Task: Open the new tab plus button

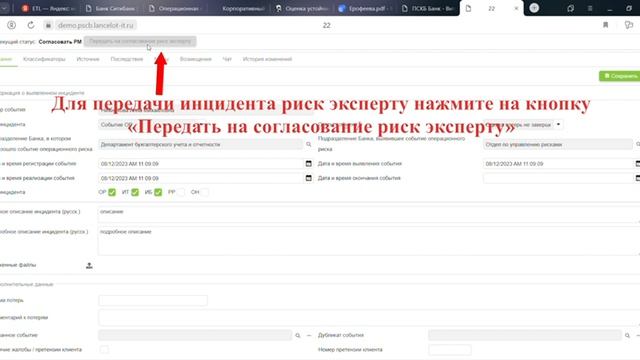Action: [x=534, y=8]
